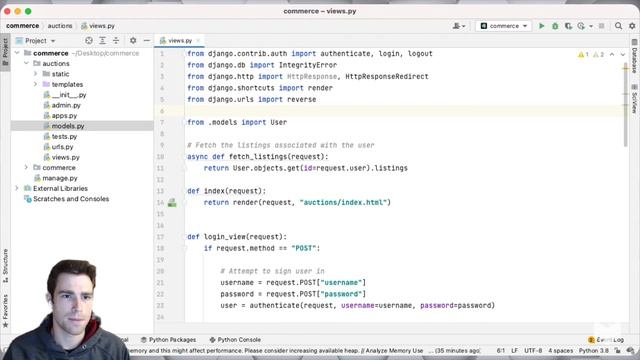The image size is (640, 360).
Task: Expand the inner commerce folder
Action: [27, 168]
